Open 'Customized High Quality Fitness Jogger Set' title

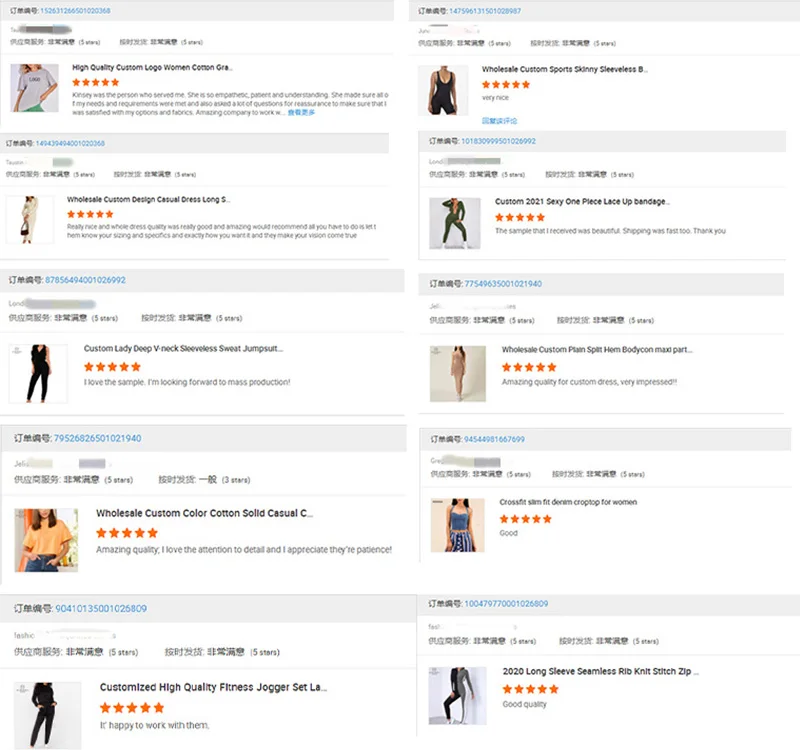[x=213, y=687]
